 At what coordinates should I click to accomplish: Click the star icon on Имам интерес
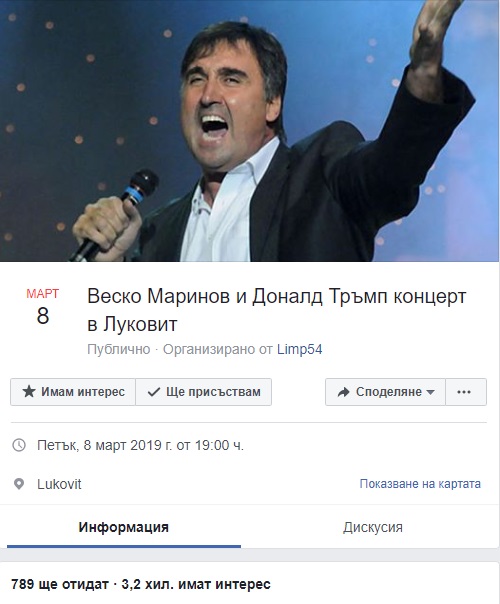29,392
